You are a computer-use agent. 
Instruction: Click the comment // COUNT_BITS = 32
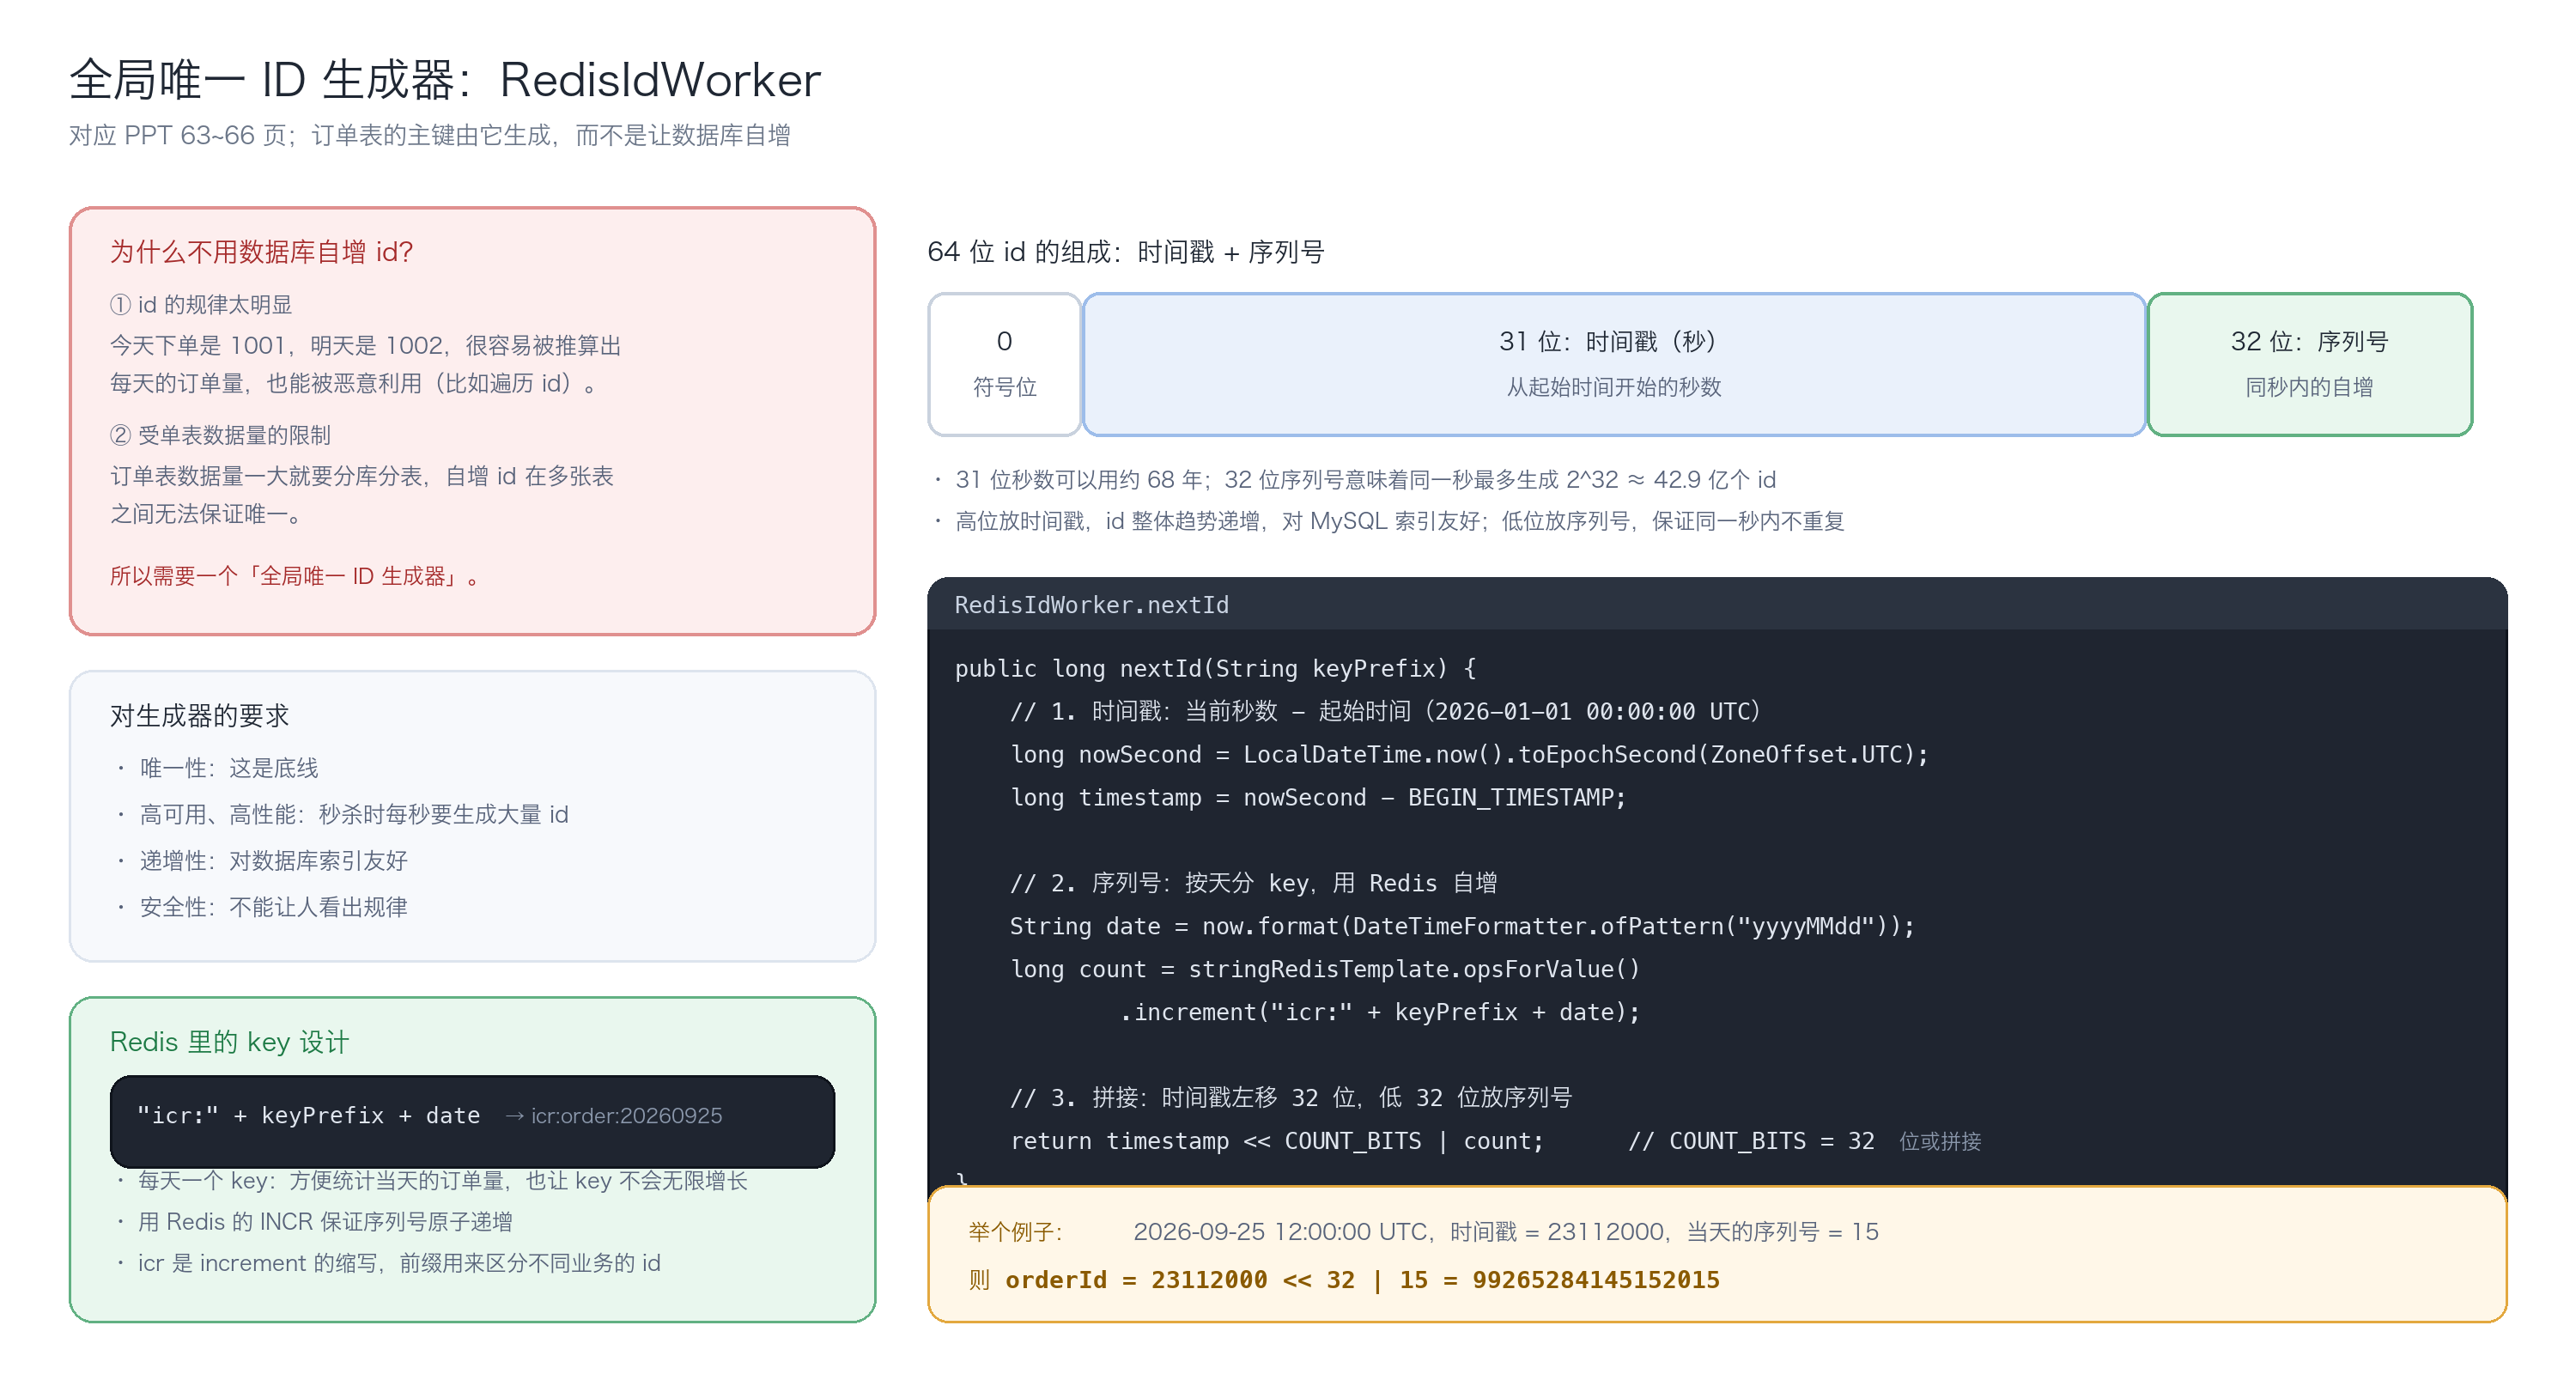(x=1751, y=1141)
